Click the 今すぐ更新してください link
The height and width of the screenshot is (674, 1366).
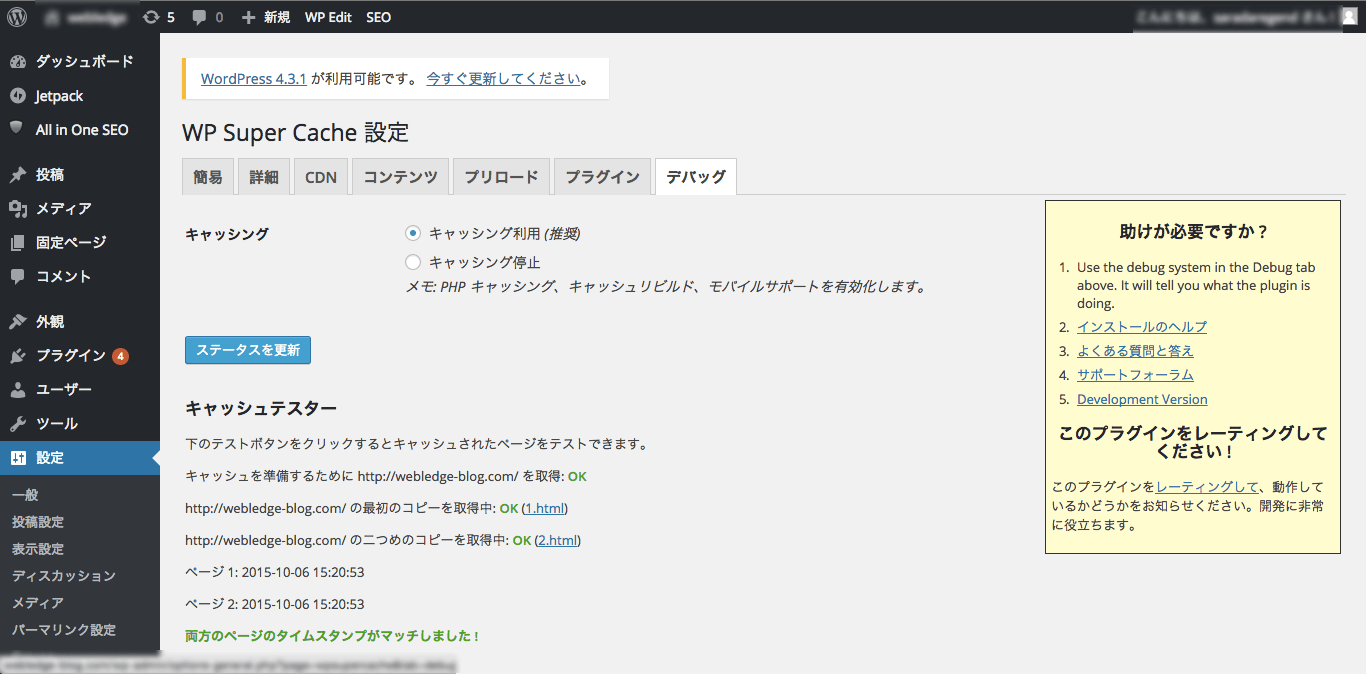pyautogui.click(x=503, y=78)
